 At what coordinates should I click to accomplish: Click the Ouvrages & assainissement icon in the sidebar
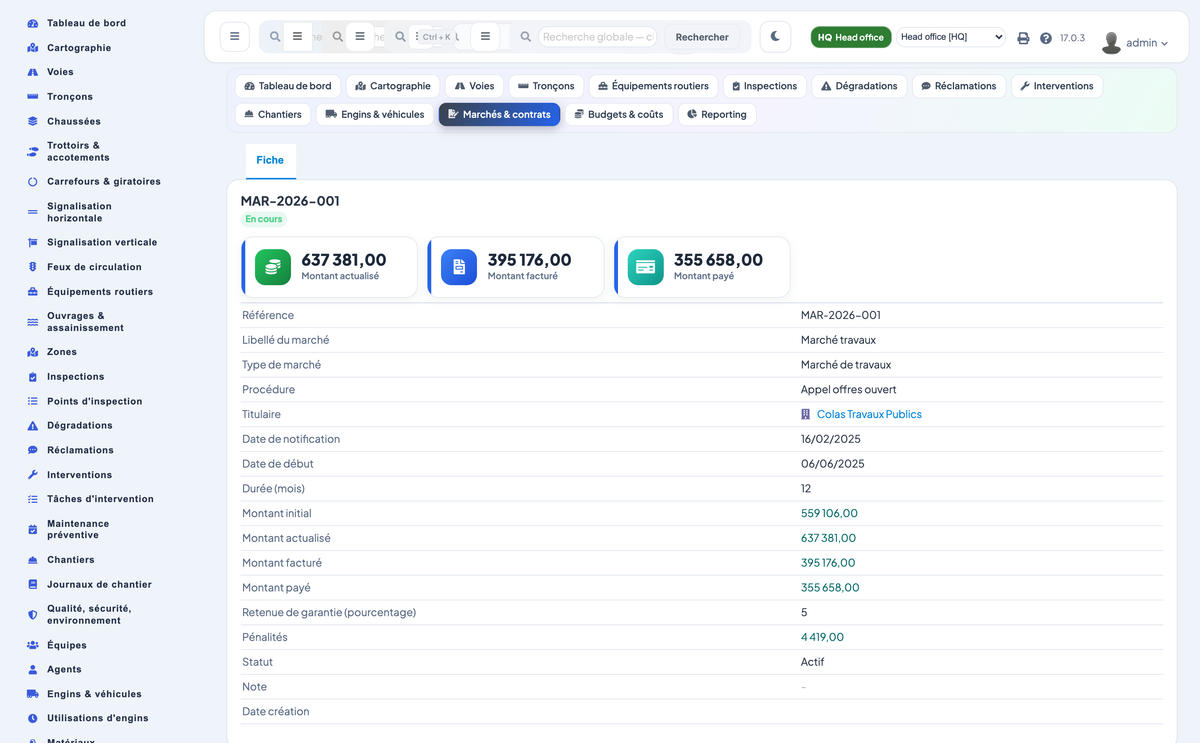tap(33, 322)
